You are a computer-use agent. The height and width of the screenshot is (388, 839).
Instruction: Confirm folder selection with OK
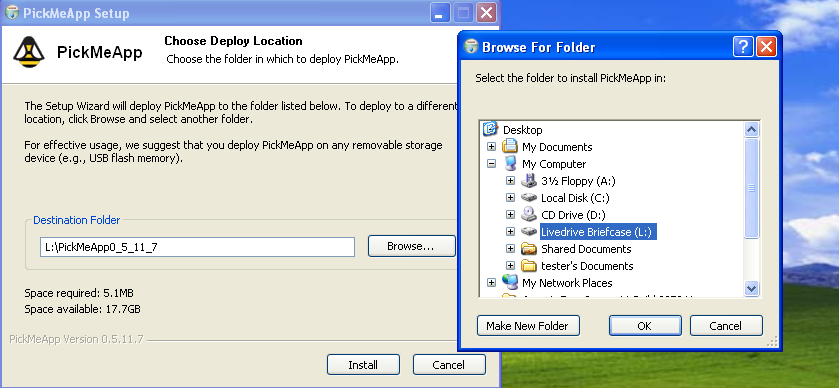[x=645, y=325]
